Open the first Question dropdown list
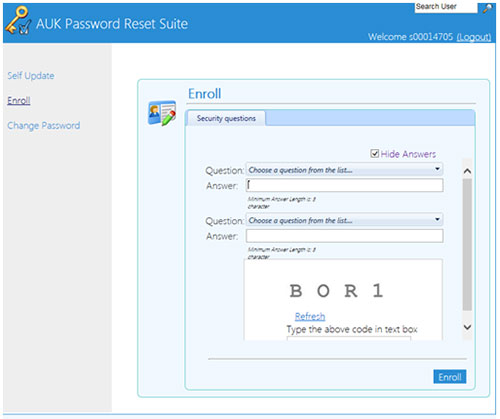500x419 pixels. click(x=344, y=170)
